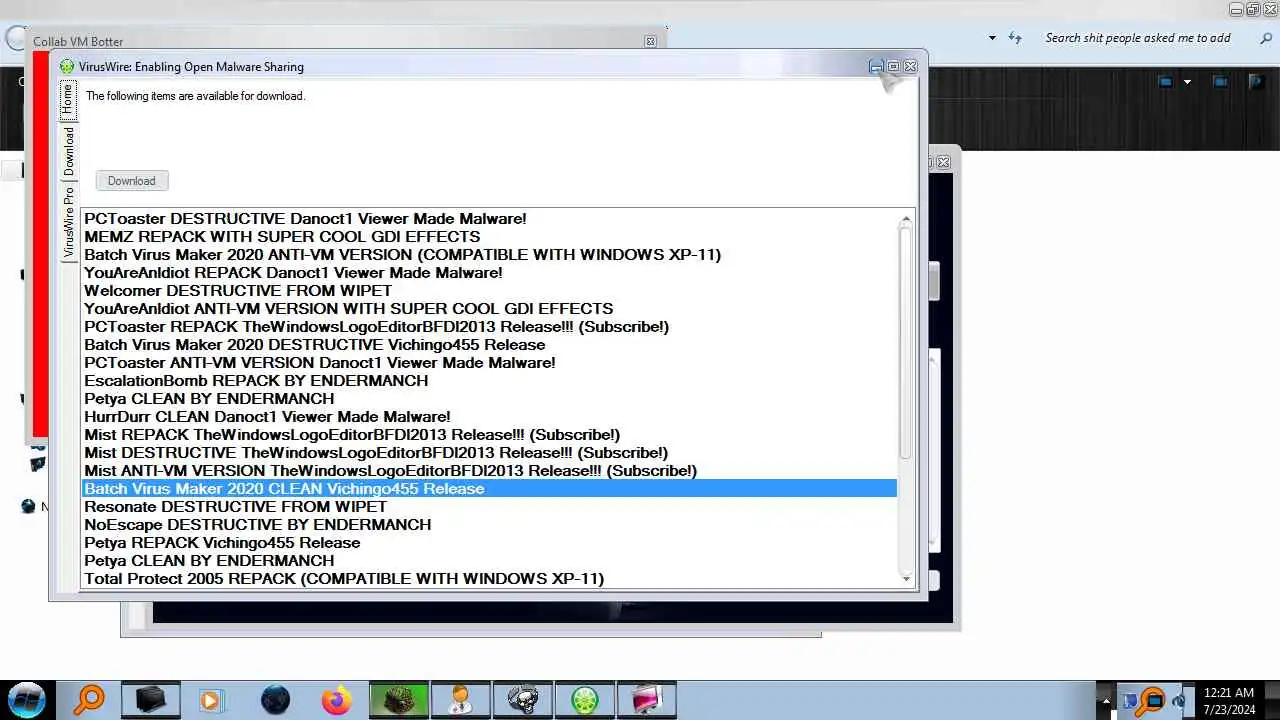Toggle the Explorer preview pane icon

click(1220, 82)
